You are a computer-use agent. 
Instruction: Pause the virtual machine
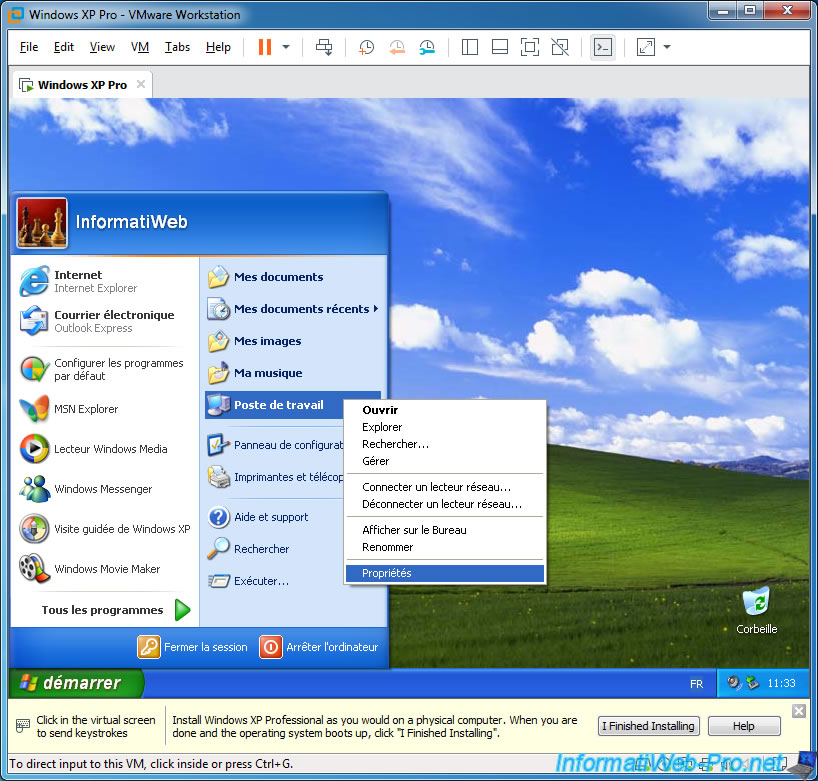[x=264, y=47]
